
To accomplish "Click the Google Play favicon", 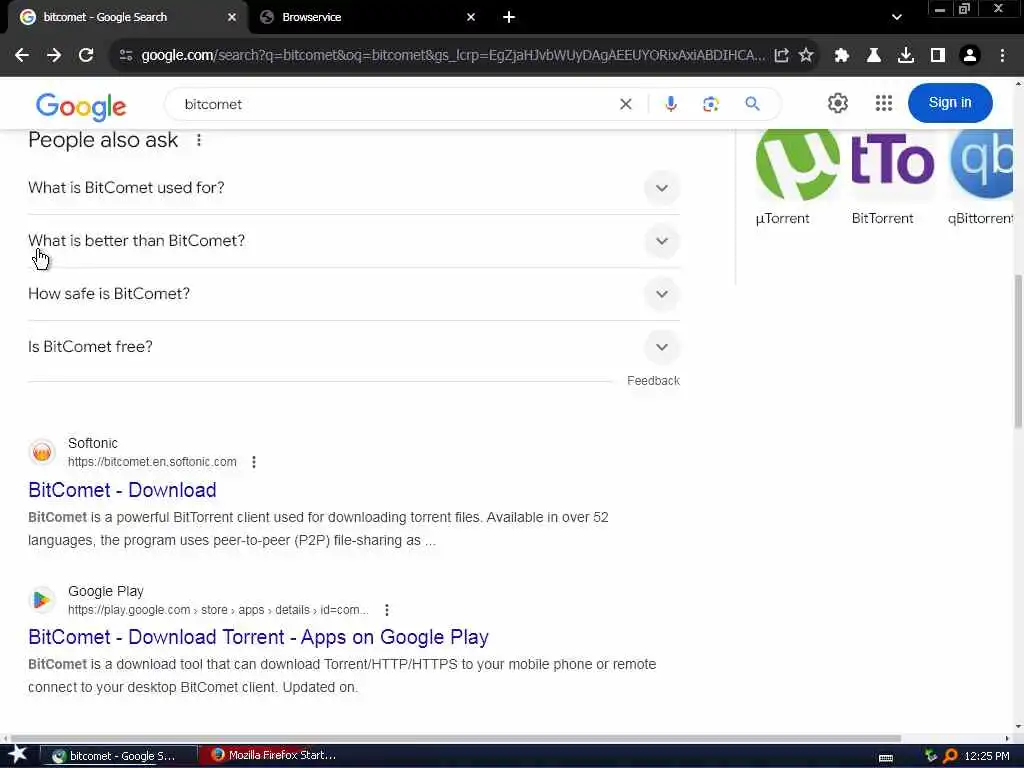I will 42,600.
